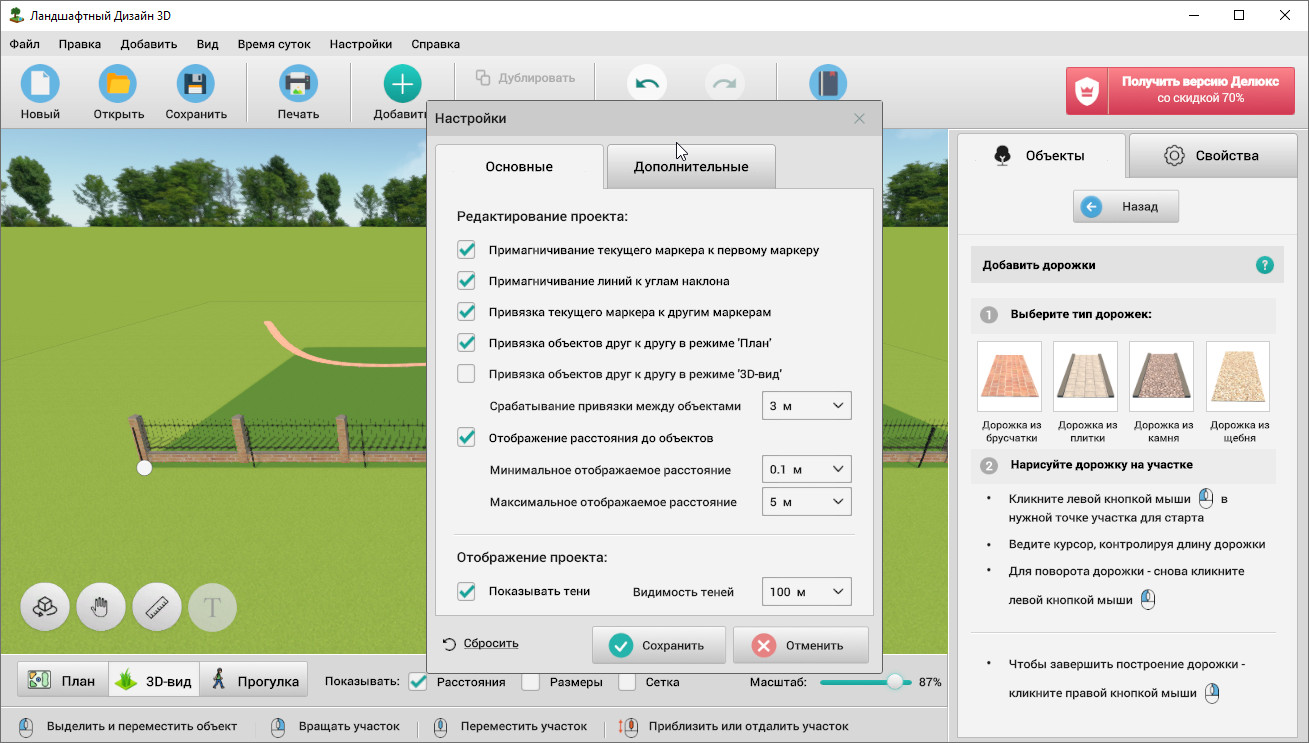Open the snap trigger distance dropdown
The image size is (1309, 743).
tap(806, 406)
